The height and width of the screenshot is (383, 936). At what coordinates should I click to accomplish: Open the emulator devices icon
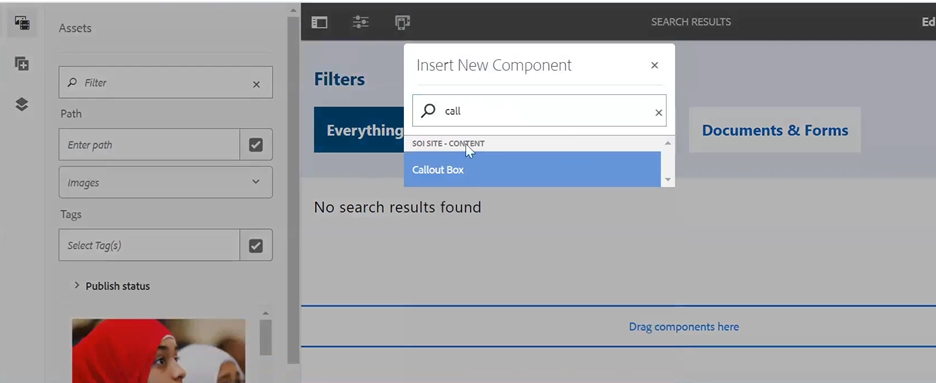click(402, 22)
